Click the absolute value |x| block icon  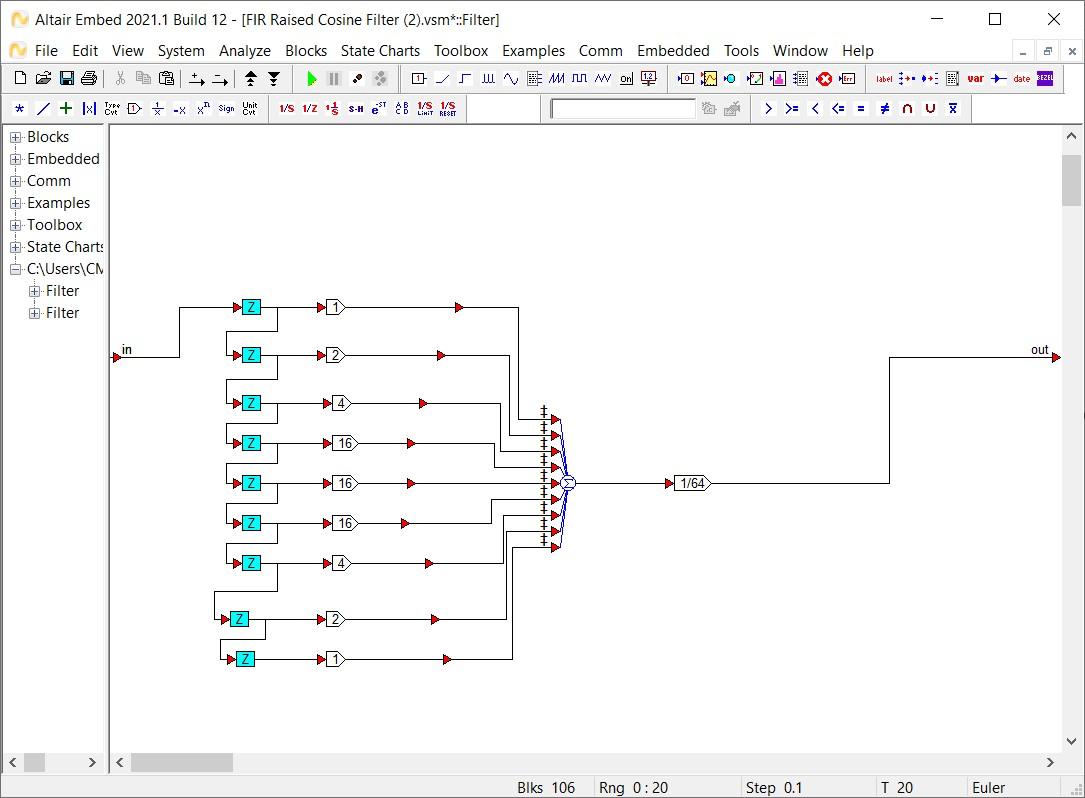(x=89, y=109)
